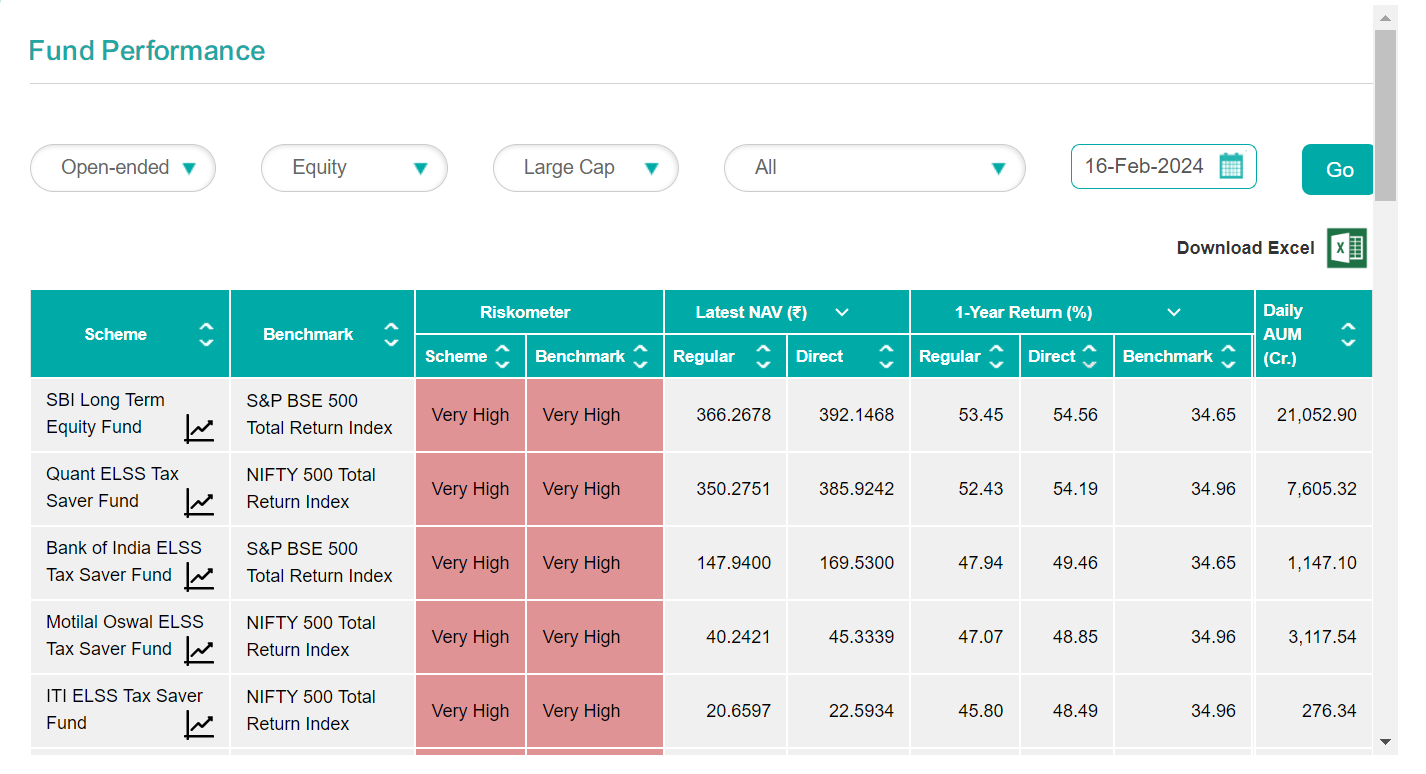Open the Equity category dropdown
This screenshot has height=774, width=1426.
pyautogui.click(x=354, y=168)
